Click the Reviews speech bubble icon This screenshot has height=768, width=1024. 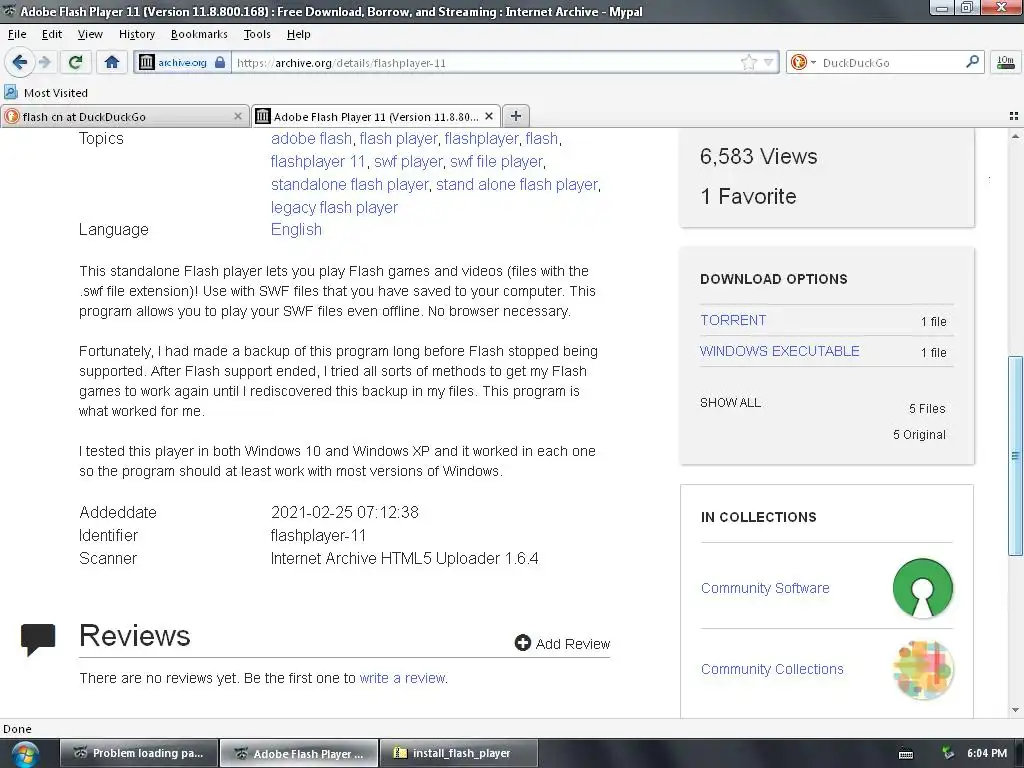[38, 639]
